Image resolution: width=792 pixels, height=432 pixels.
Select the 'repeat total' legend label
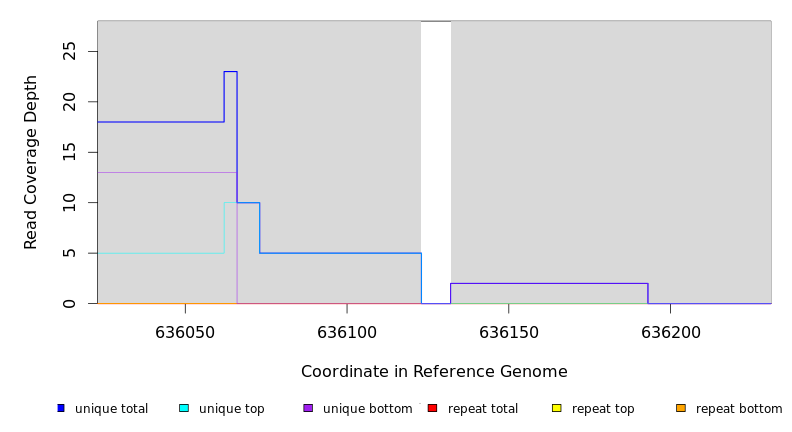[x=483, y=409]
